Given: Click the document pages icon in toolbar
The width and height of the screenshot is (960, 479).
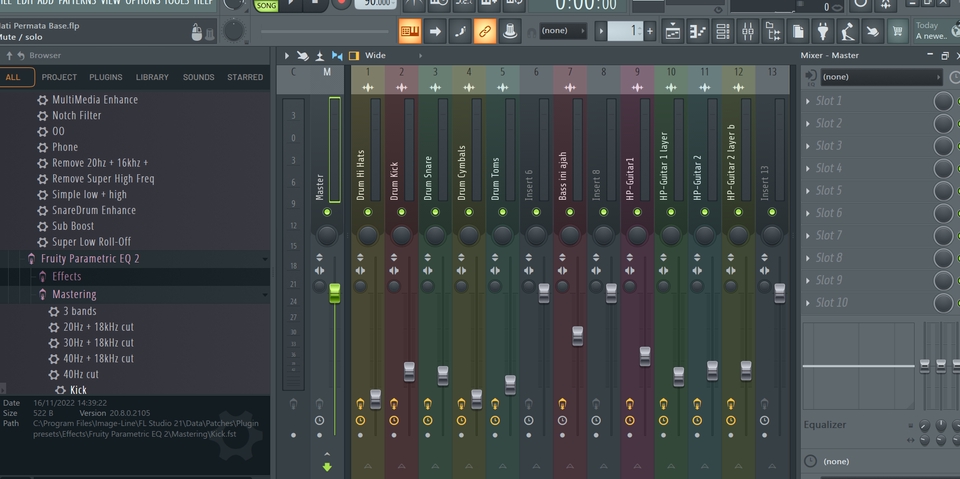Looking at the screenshot, I should 798,31.
